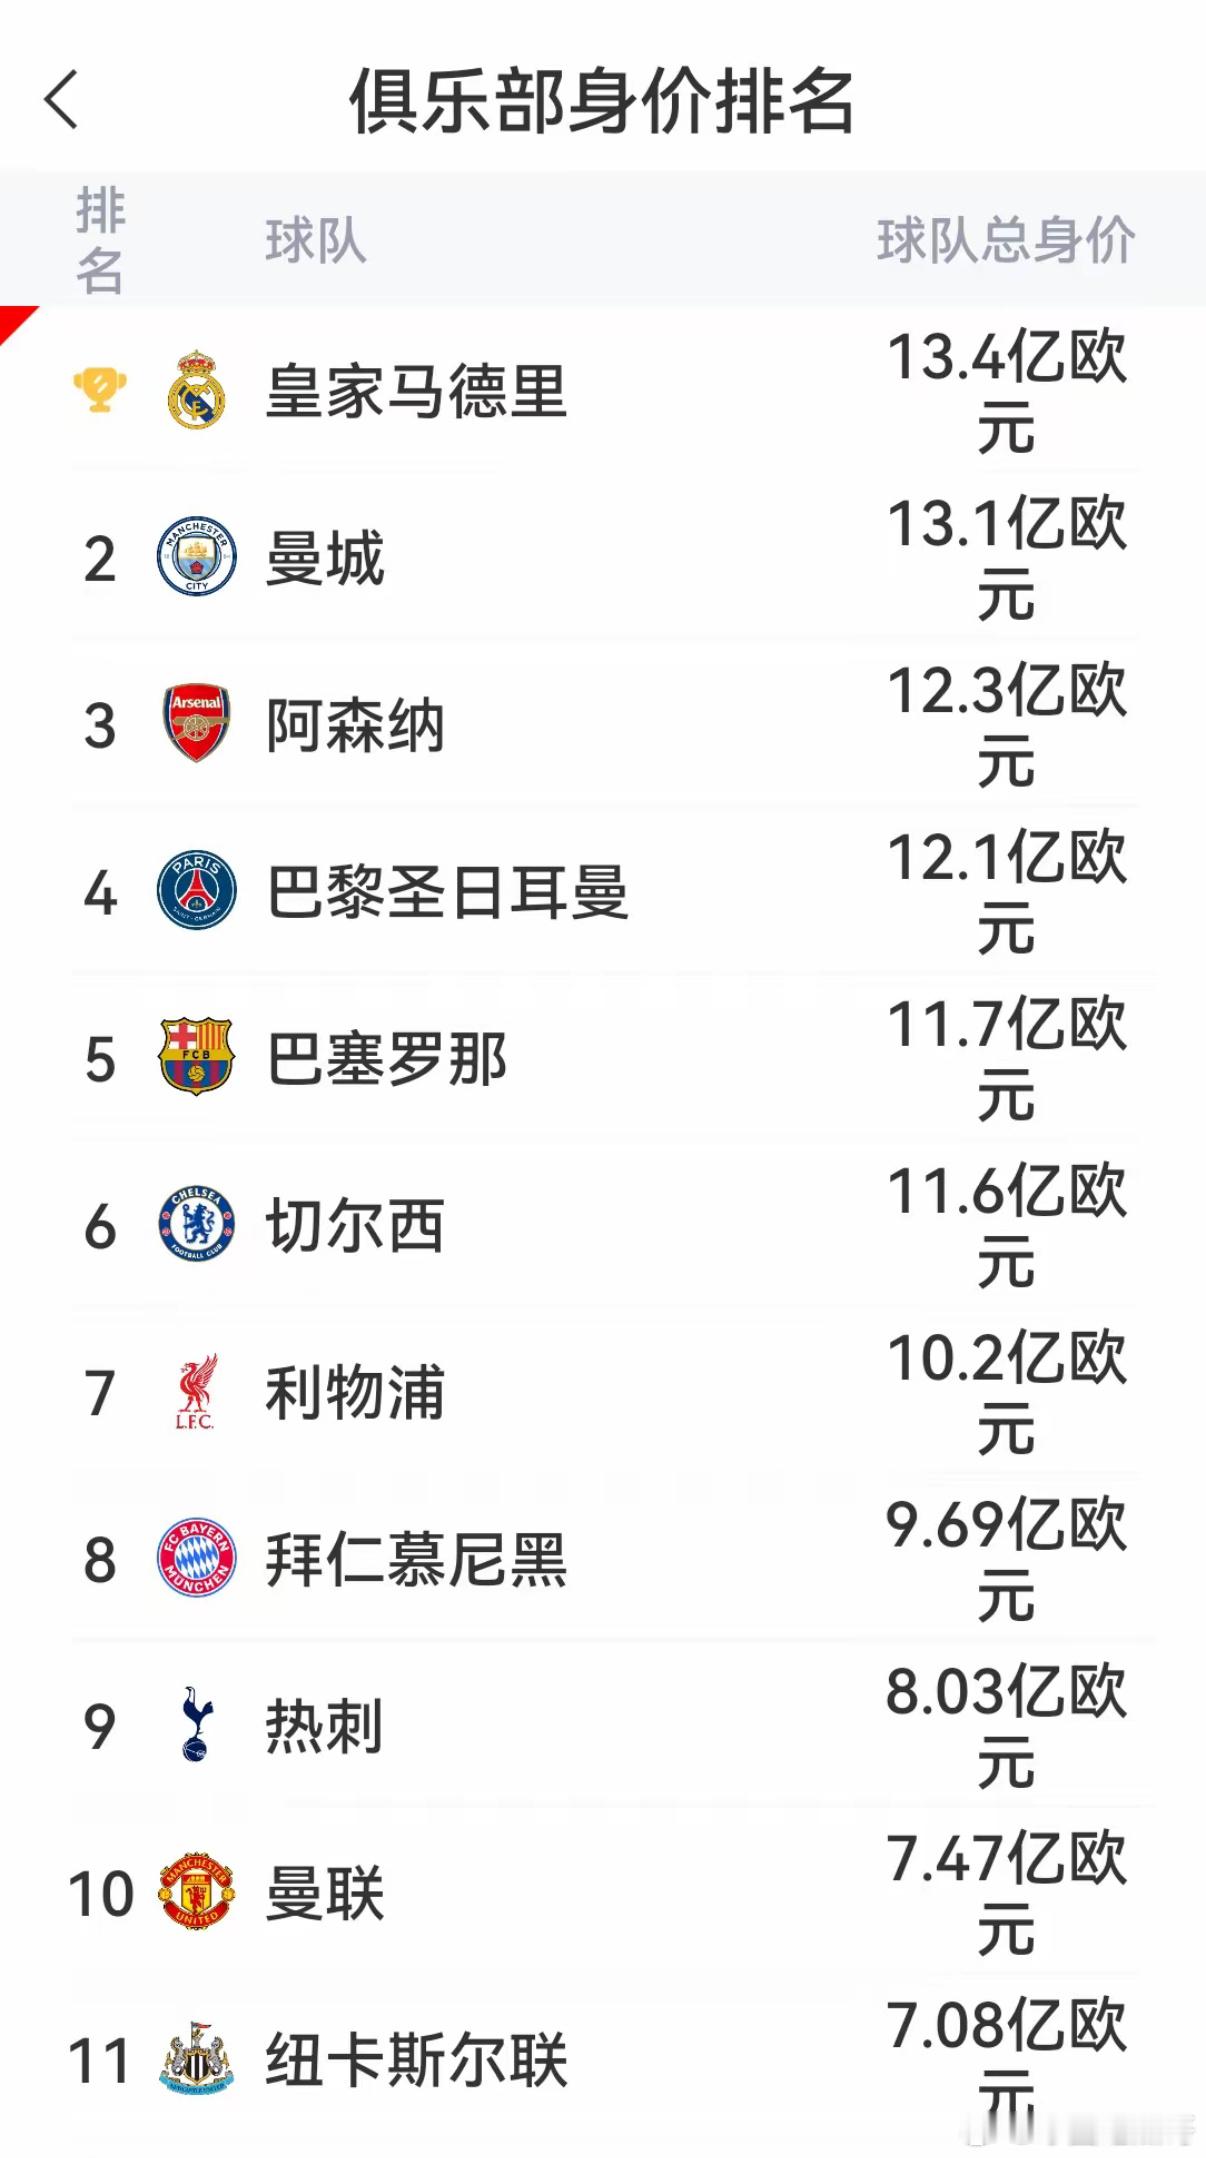Click the Bayern Munich crest
1206x2158 pixels.
(197, 1558)
